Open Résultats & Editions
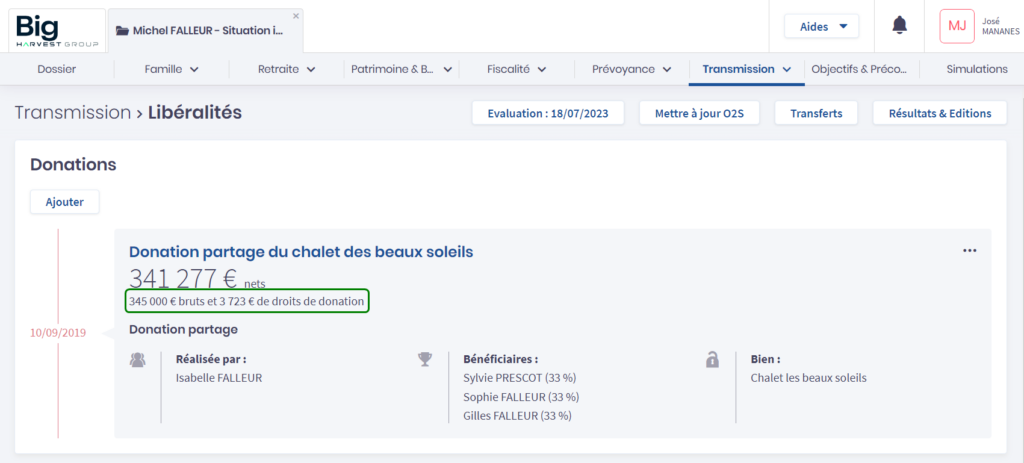The height and width of the screenshot is (463, 1024). tap(939, 113)
